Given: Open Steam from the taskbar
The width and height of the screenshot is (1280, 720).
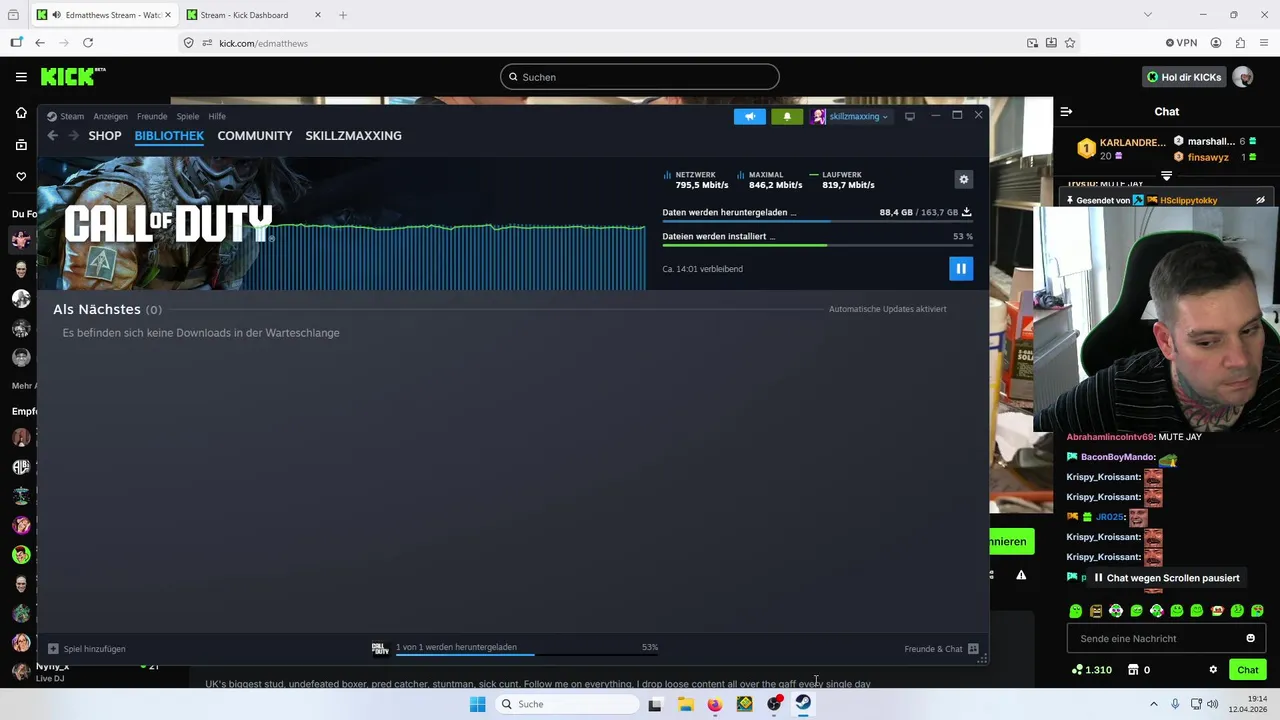Looking at the screenshot, I should coord(803,703).
